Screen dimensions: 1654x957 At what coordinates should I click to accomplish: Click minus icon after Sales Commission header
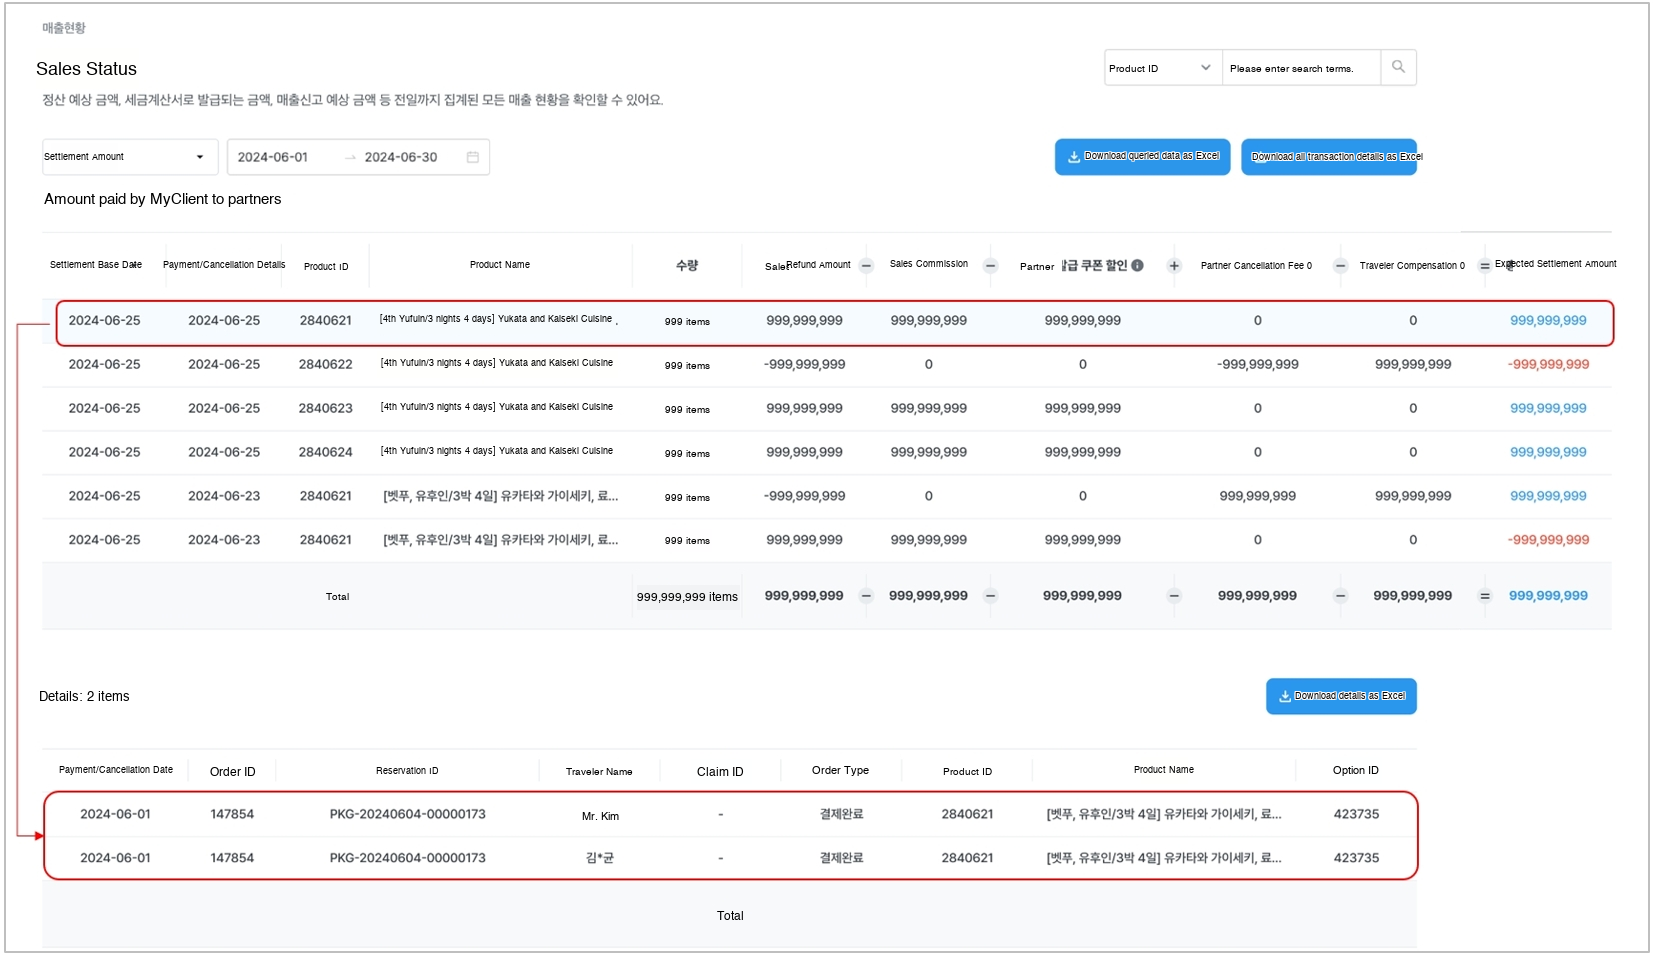tap(990, 266)
